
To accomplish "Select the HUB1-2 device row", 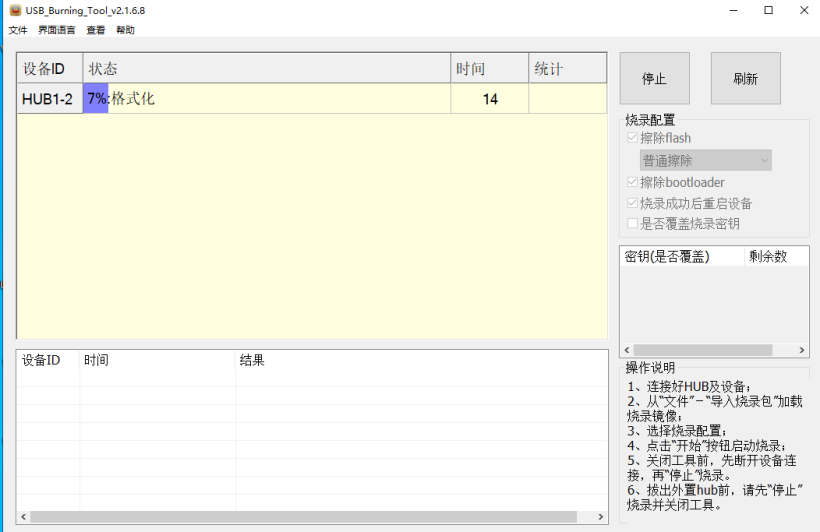I will click(x=47, y=99).
